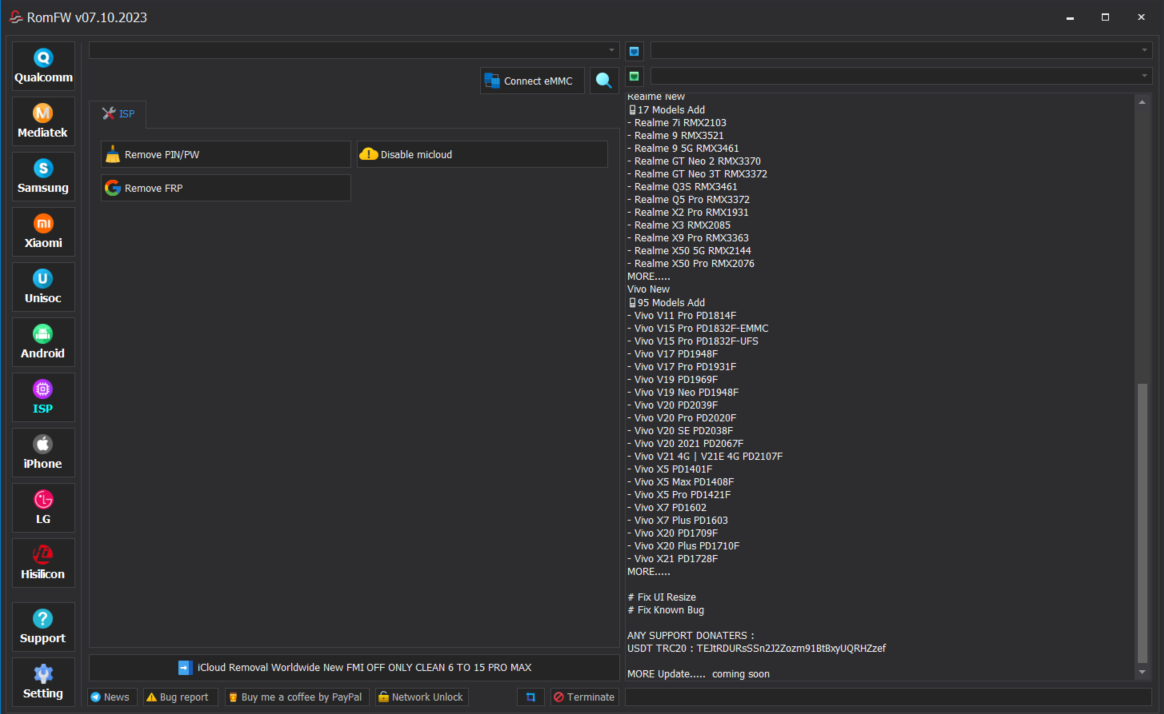Image resolution: width=1164 pixels, height=714 pixels.
Task: Click Disable micloud
Action: click(483, 154)
